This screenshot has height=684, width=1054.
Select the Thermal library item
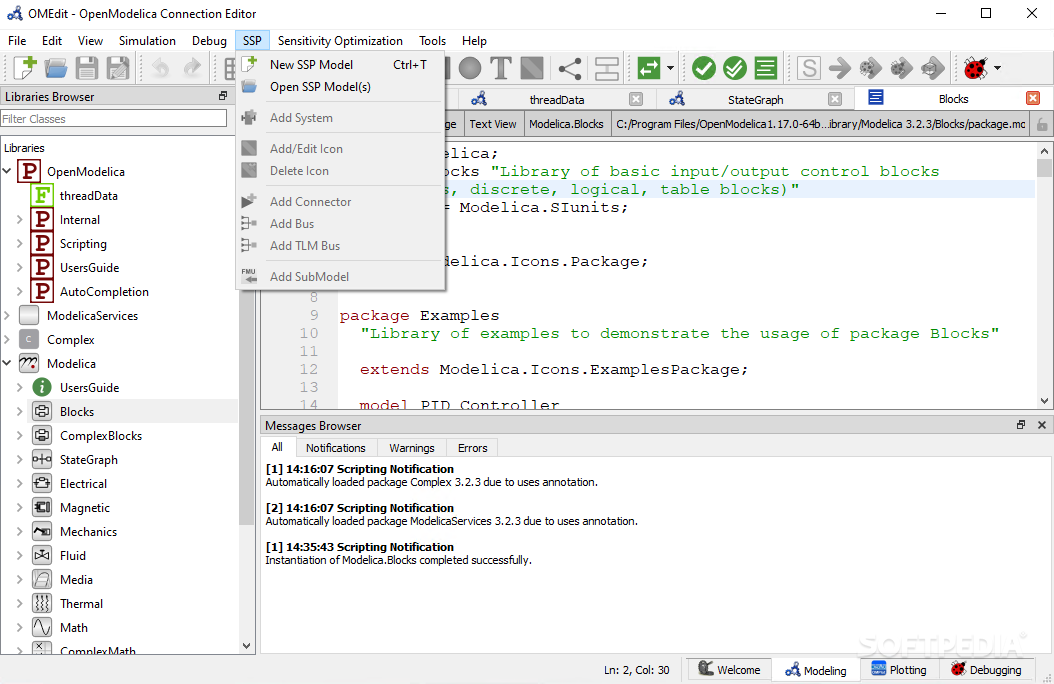click(81, 603)
